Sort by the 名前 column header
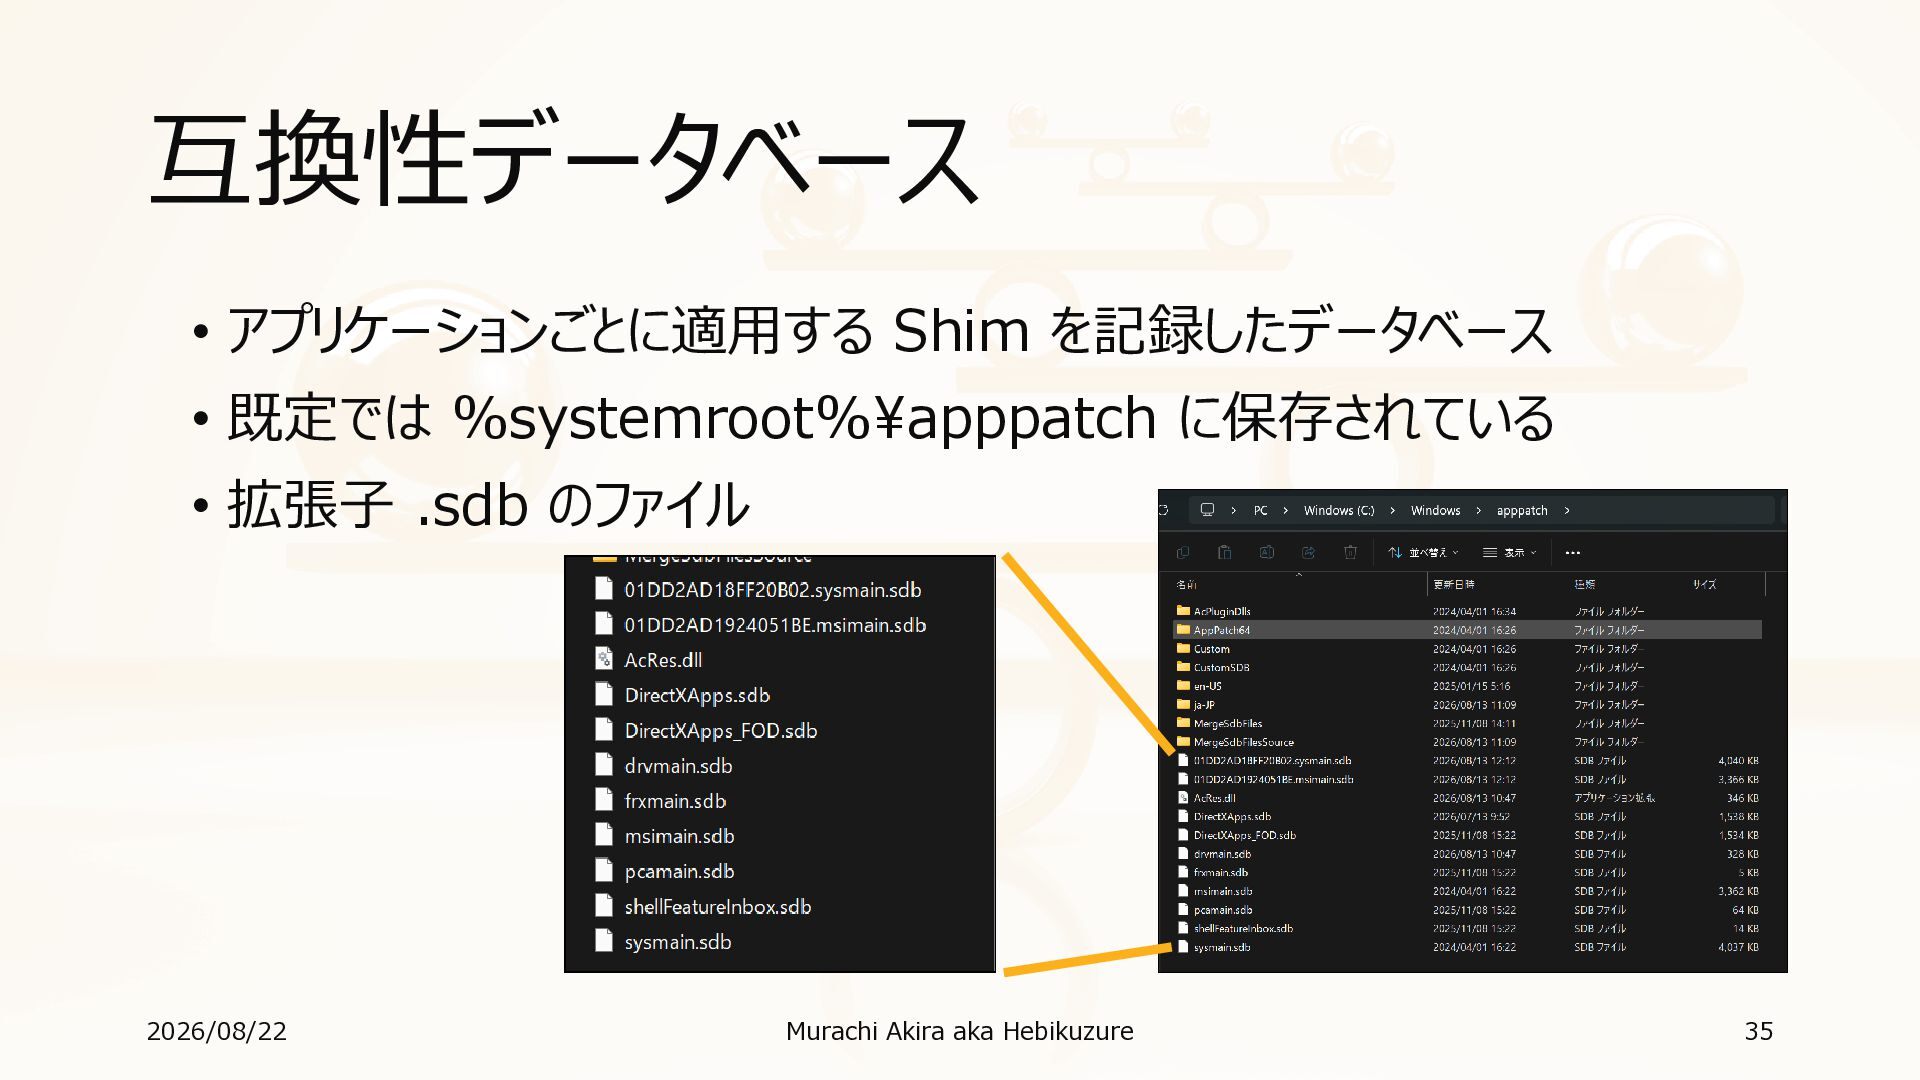 tap(1186, 584)
